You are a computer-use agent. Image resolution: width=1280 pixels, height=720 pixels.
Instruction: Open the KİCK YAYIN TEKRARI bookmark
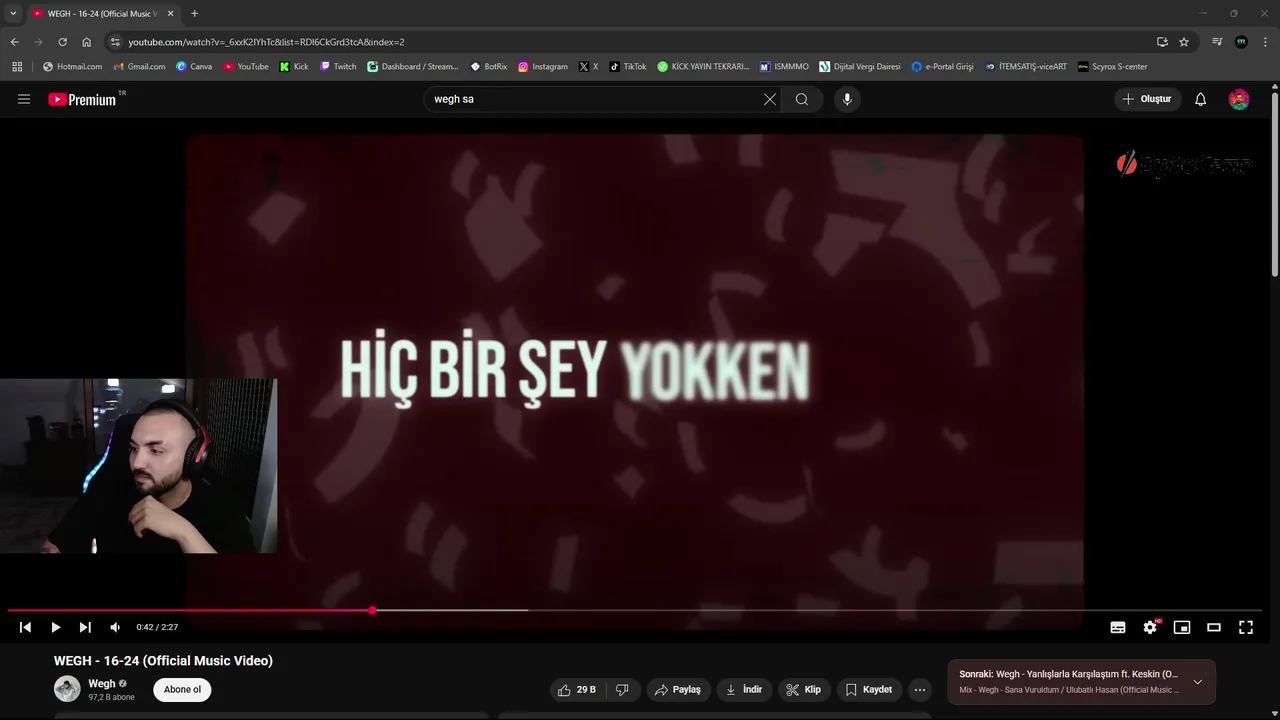[x=703, y=67]
